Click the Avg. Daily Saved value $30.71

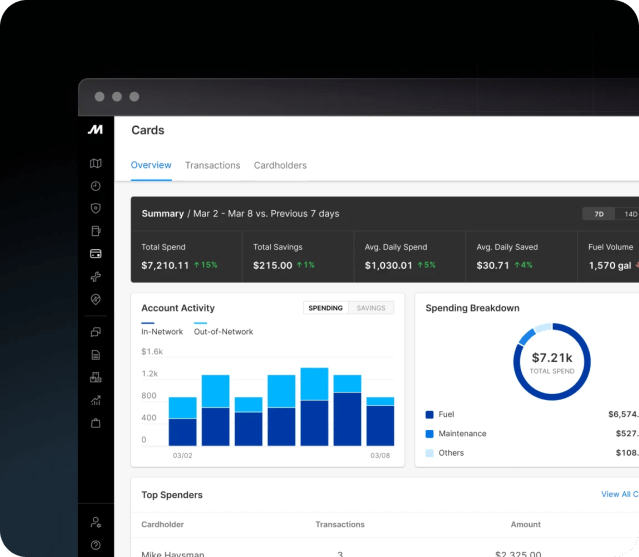(493, 265)
